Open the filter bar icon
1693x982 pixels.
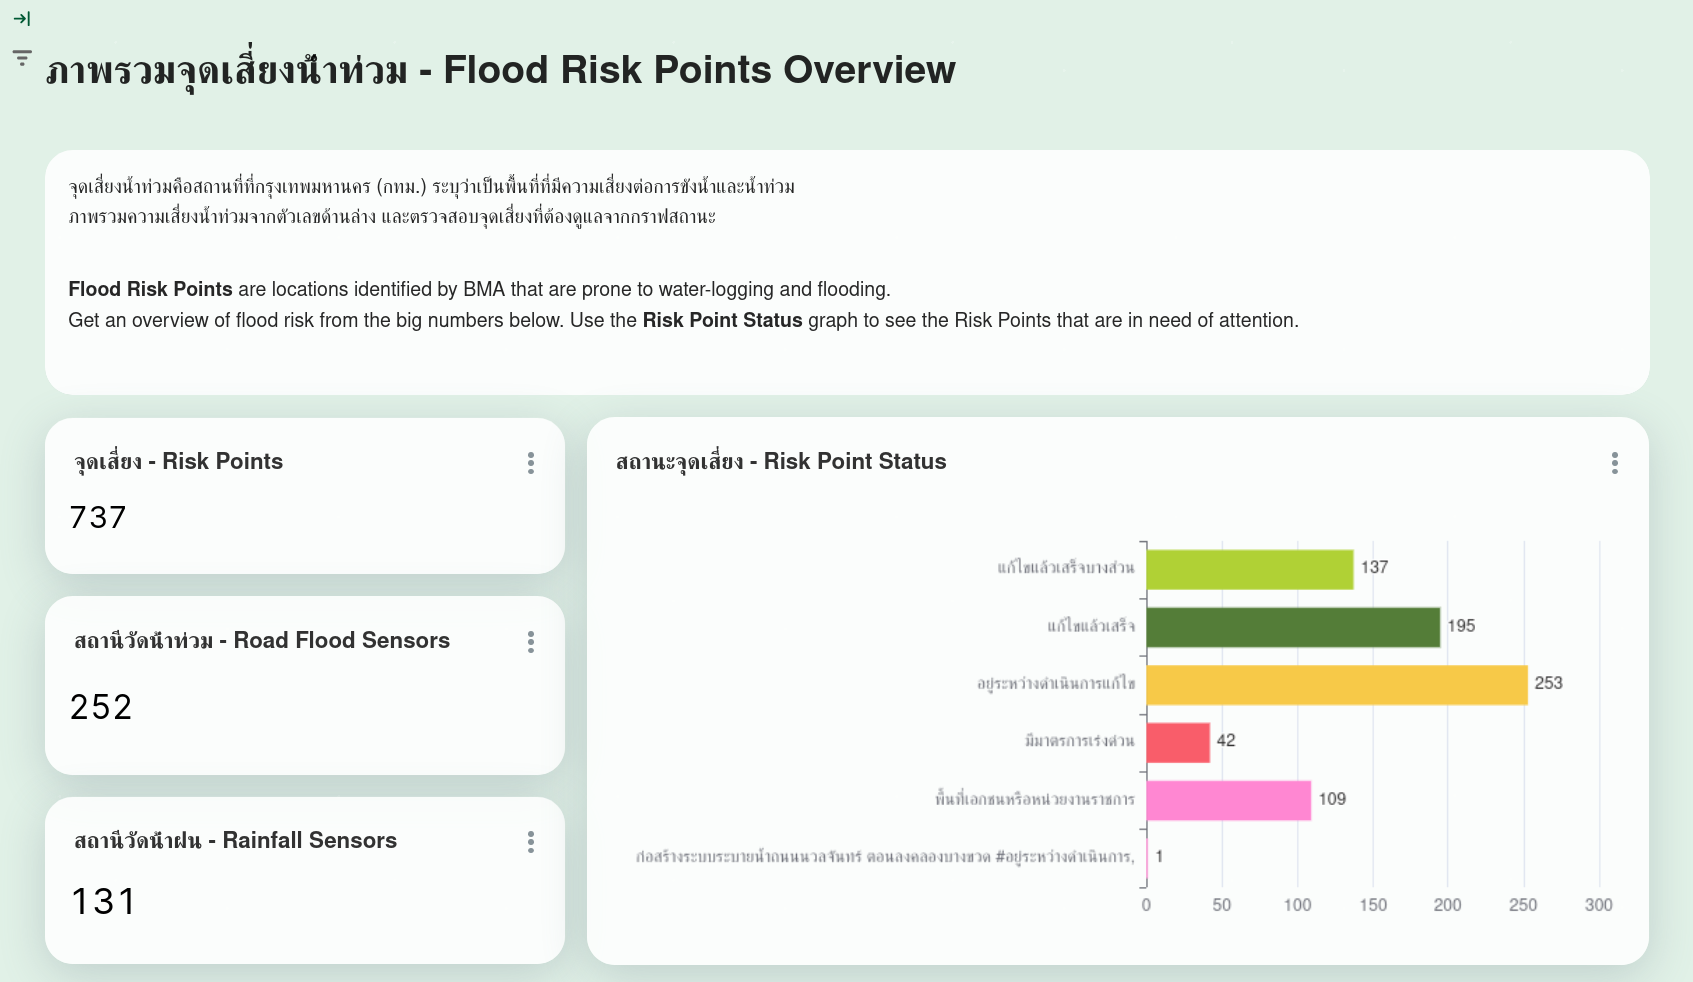pos(22,58)
